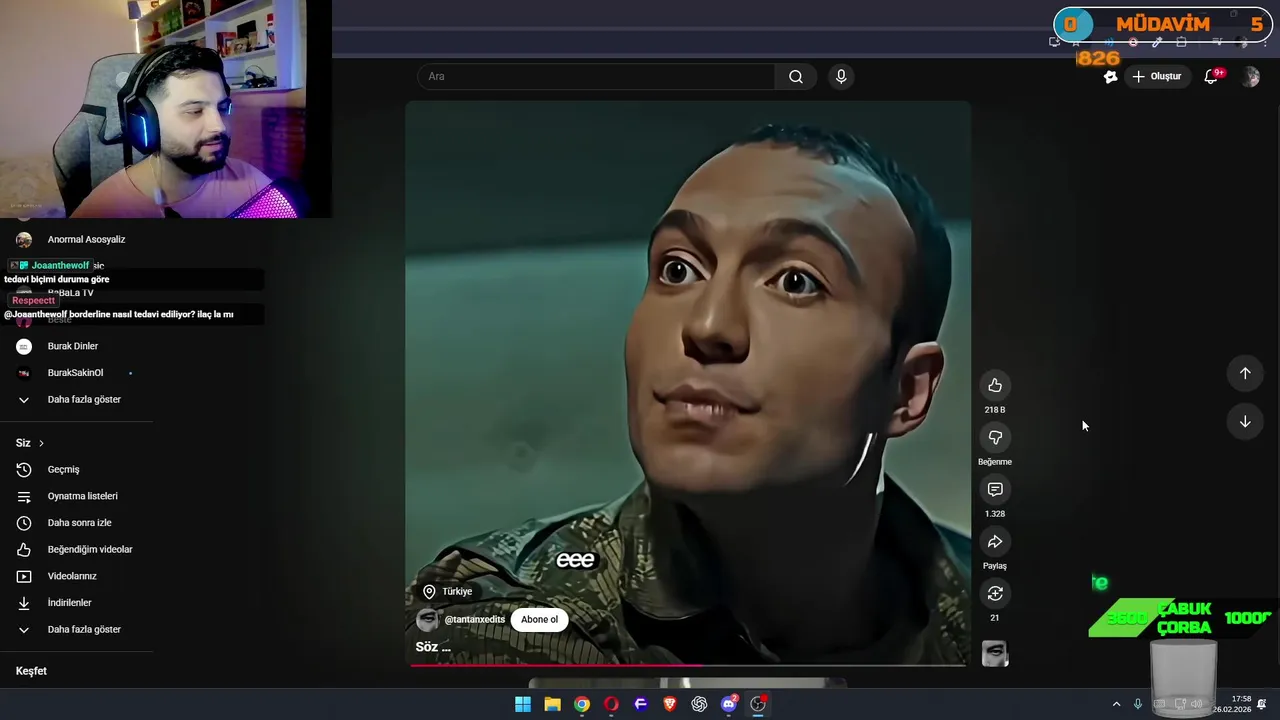Switch to OBS Studio on taskbar
Image resolution: width=1280 pixels, height=720 pixels.
click(x=758, y=704)
